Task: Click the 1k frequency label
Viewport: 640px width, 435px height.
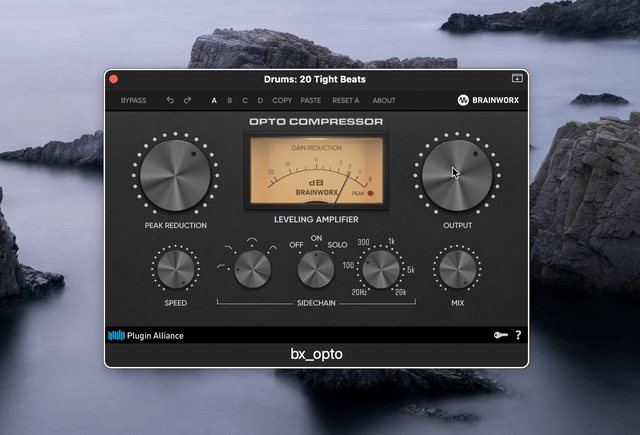Action: point(391,241)
